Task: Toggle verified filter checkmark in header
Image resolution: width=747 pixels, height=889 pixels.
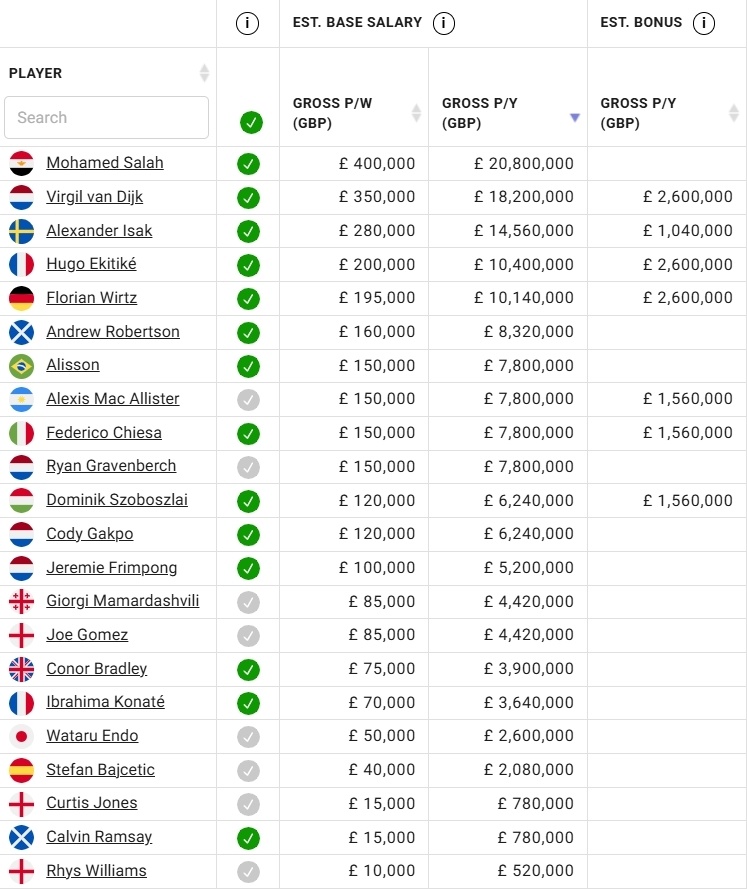Action: click(251, 123)
